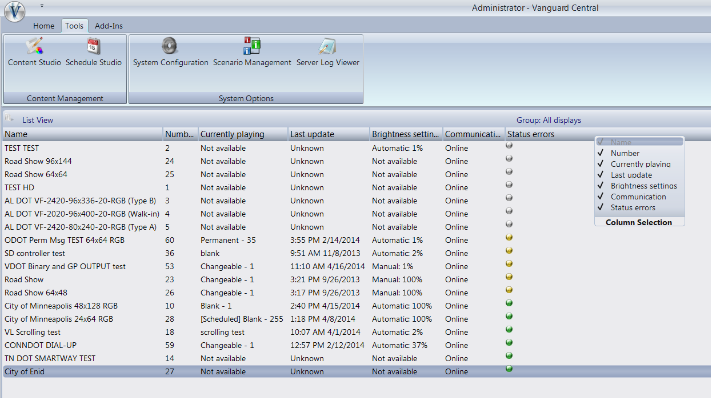Click the Permanent - 35 playing cell
Image resolution: width=711 pixels, height=398 pixels.
(x=228, y=240)
